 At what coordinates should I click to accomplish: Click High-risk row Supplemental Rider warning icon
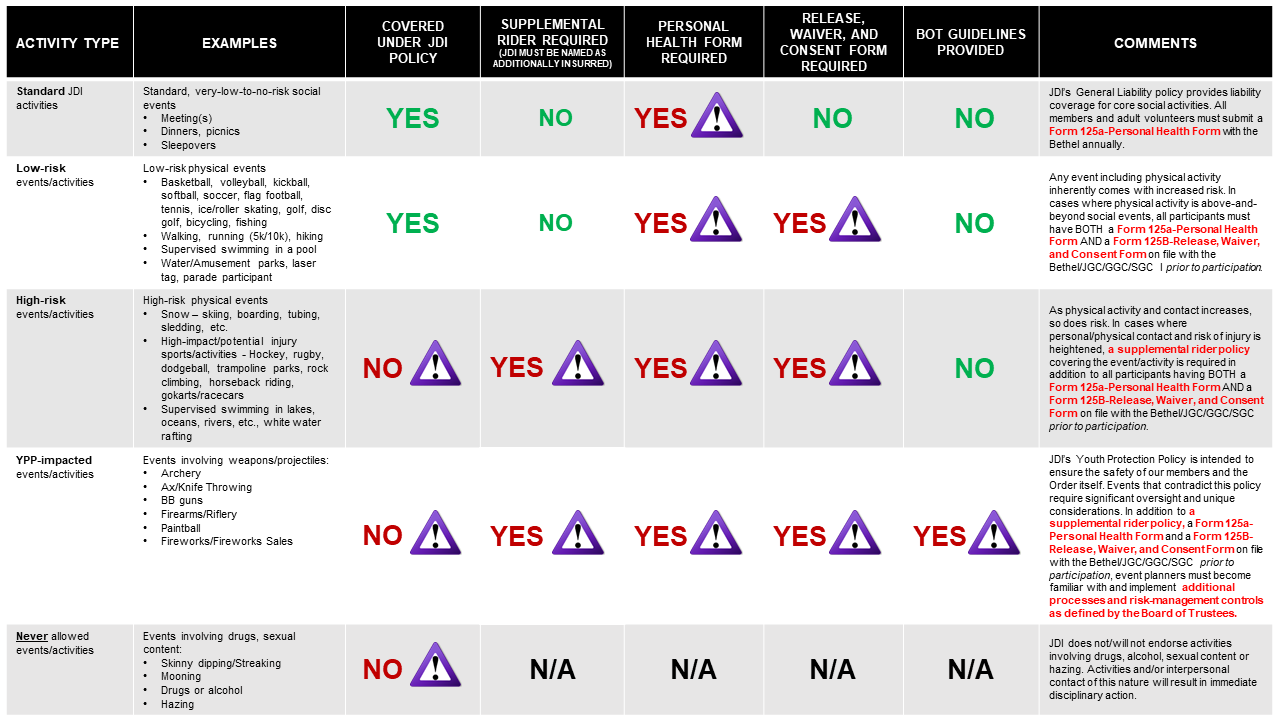(578, 365)
